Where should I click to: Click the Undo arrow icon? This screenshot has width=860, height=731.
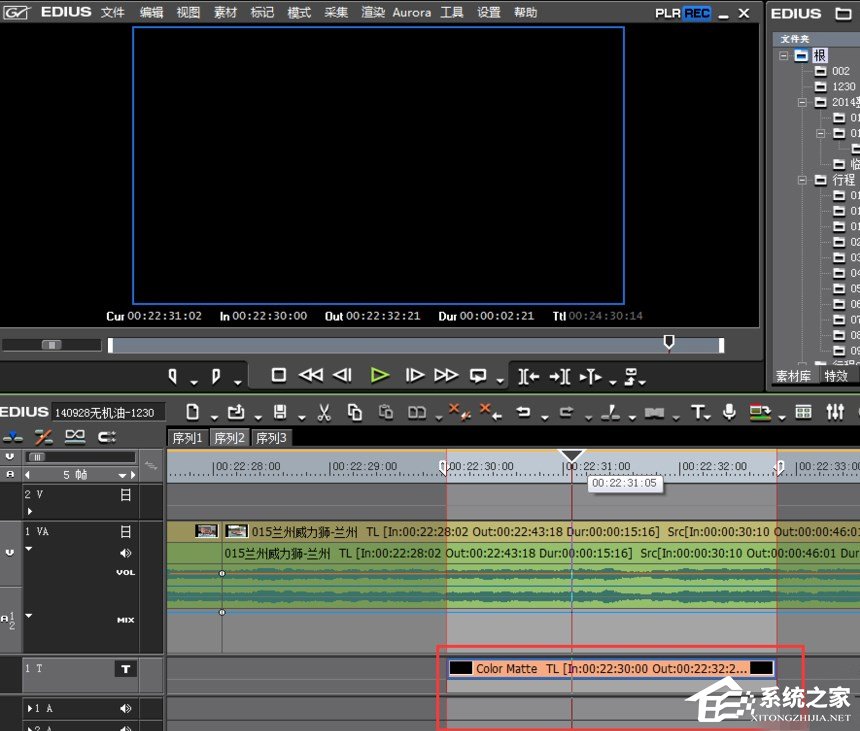tap(522, 412)
